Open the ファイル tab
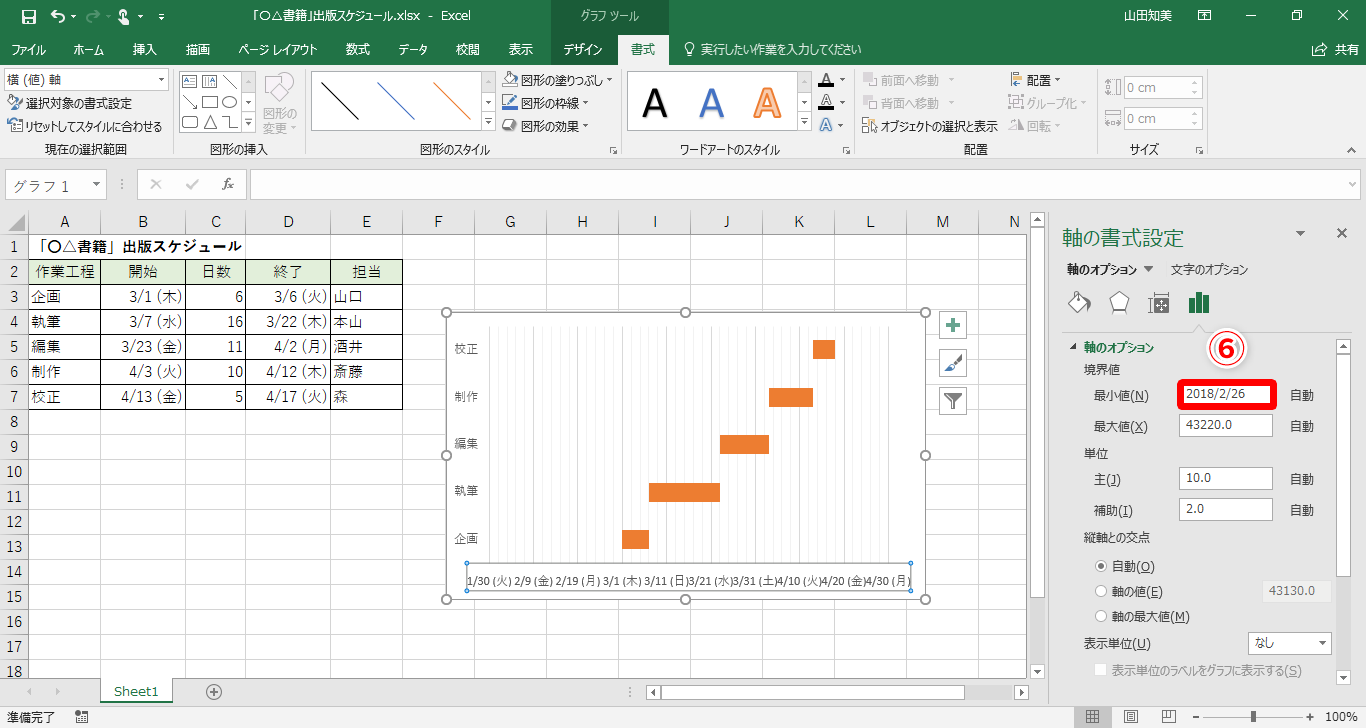This screenshot has width=1366, height=728. coord(28,49)
